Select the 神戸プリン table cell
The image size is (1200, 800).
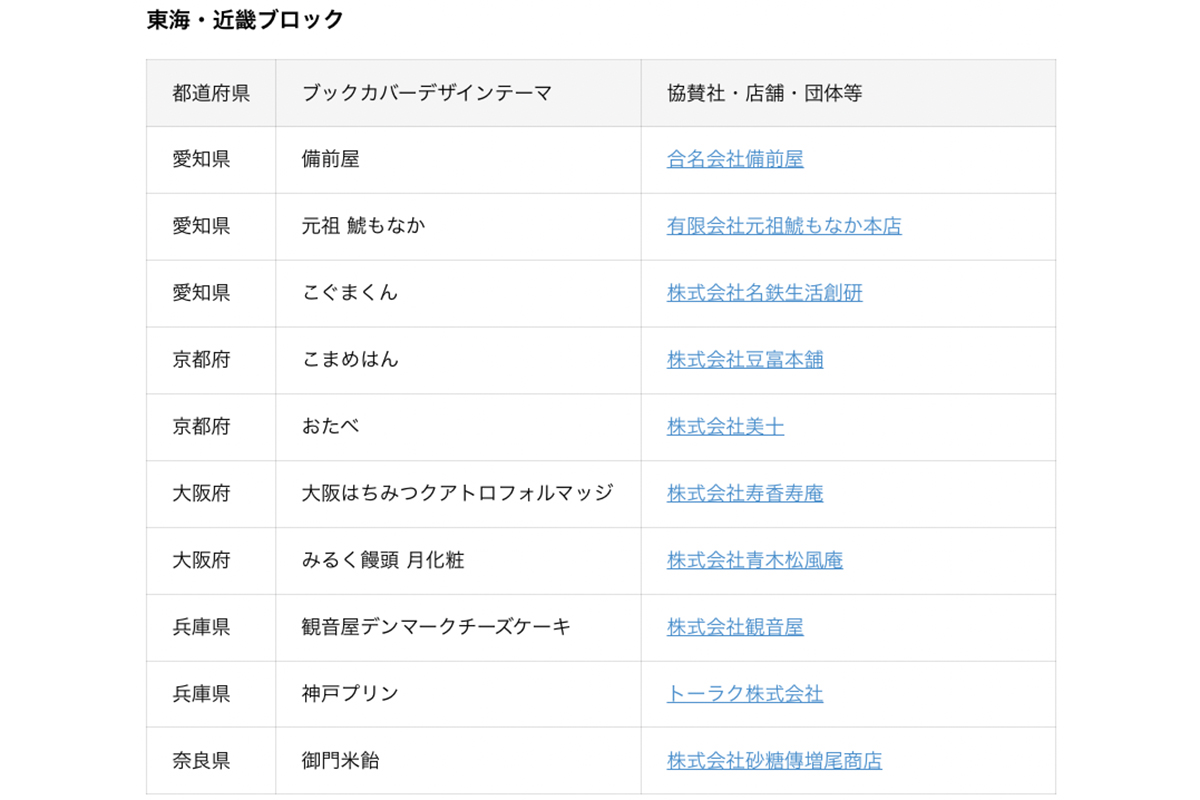459,694
